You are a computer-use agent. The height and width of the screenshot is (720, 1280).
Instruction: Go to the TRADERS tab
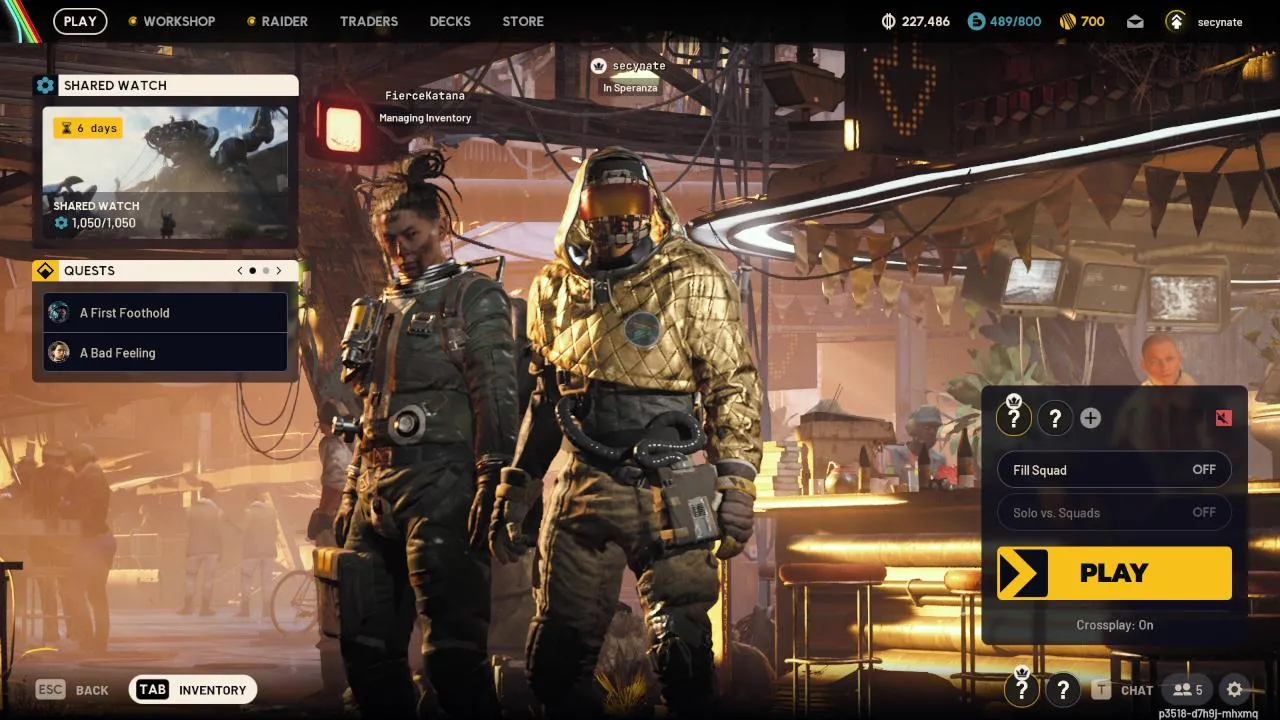click(369, 21)
